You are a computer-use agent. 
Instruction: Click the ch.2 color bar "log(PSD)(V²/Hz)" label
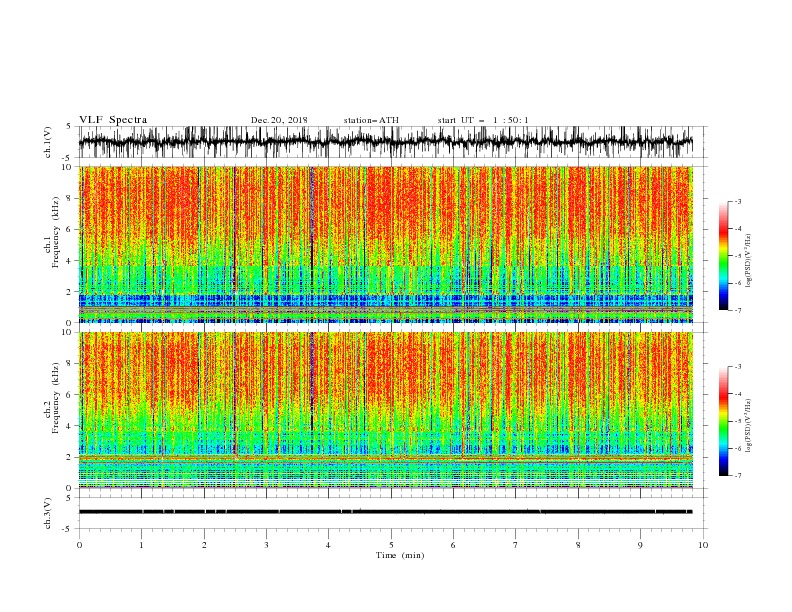click(x=749, y=427)
